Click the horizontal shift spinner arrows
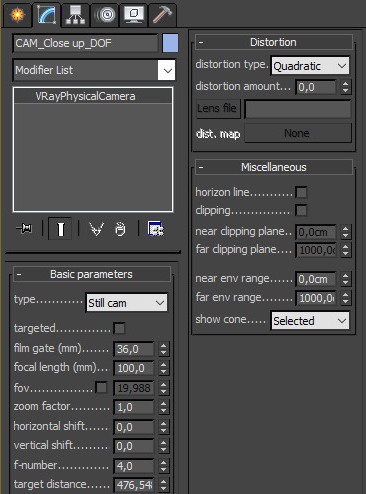Viewport: 366px width, 494px height. 163,427
